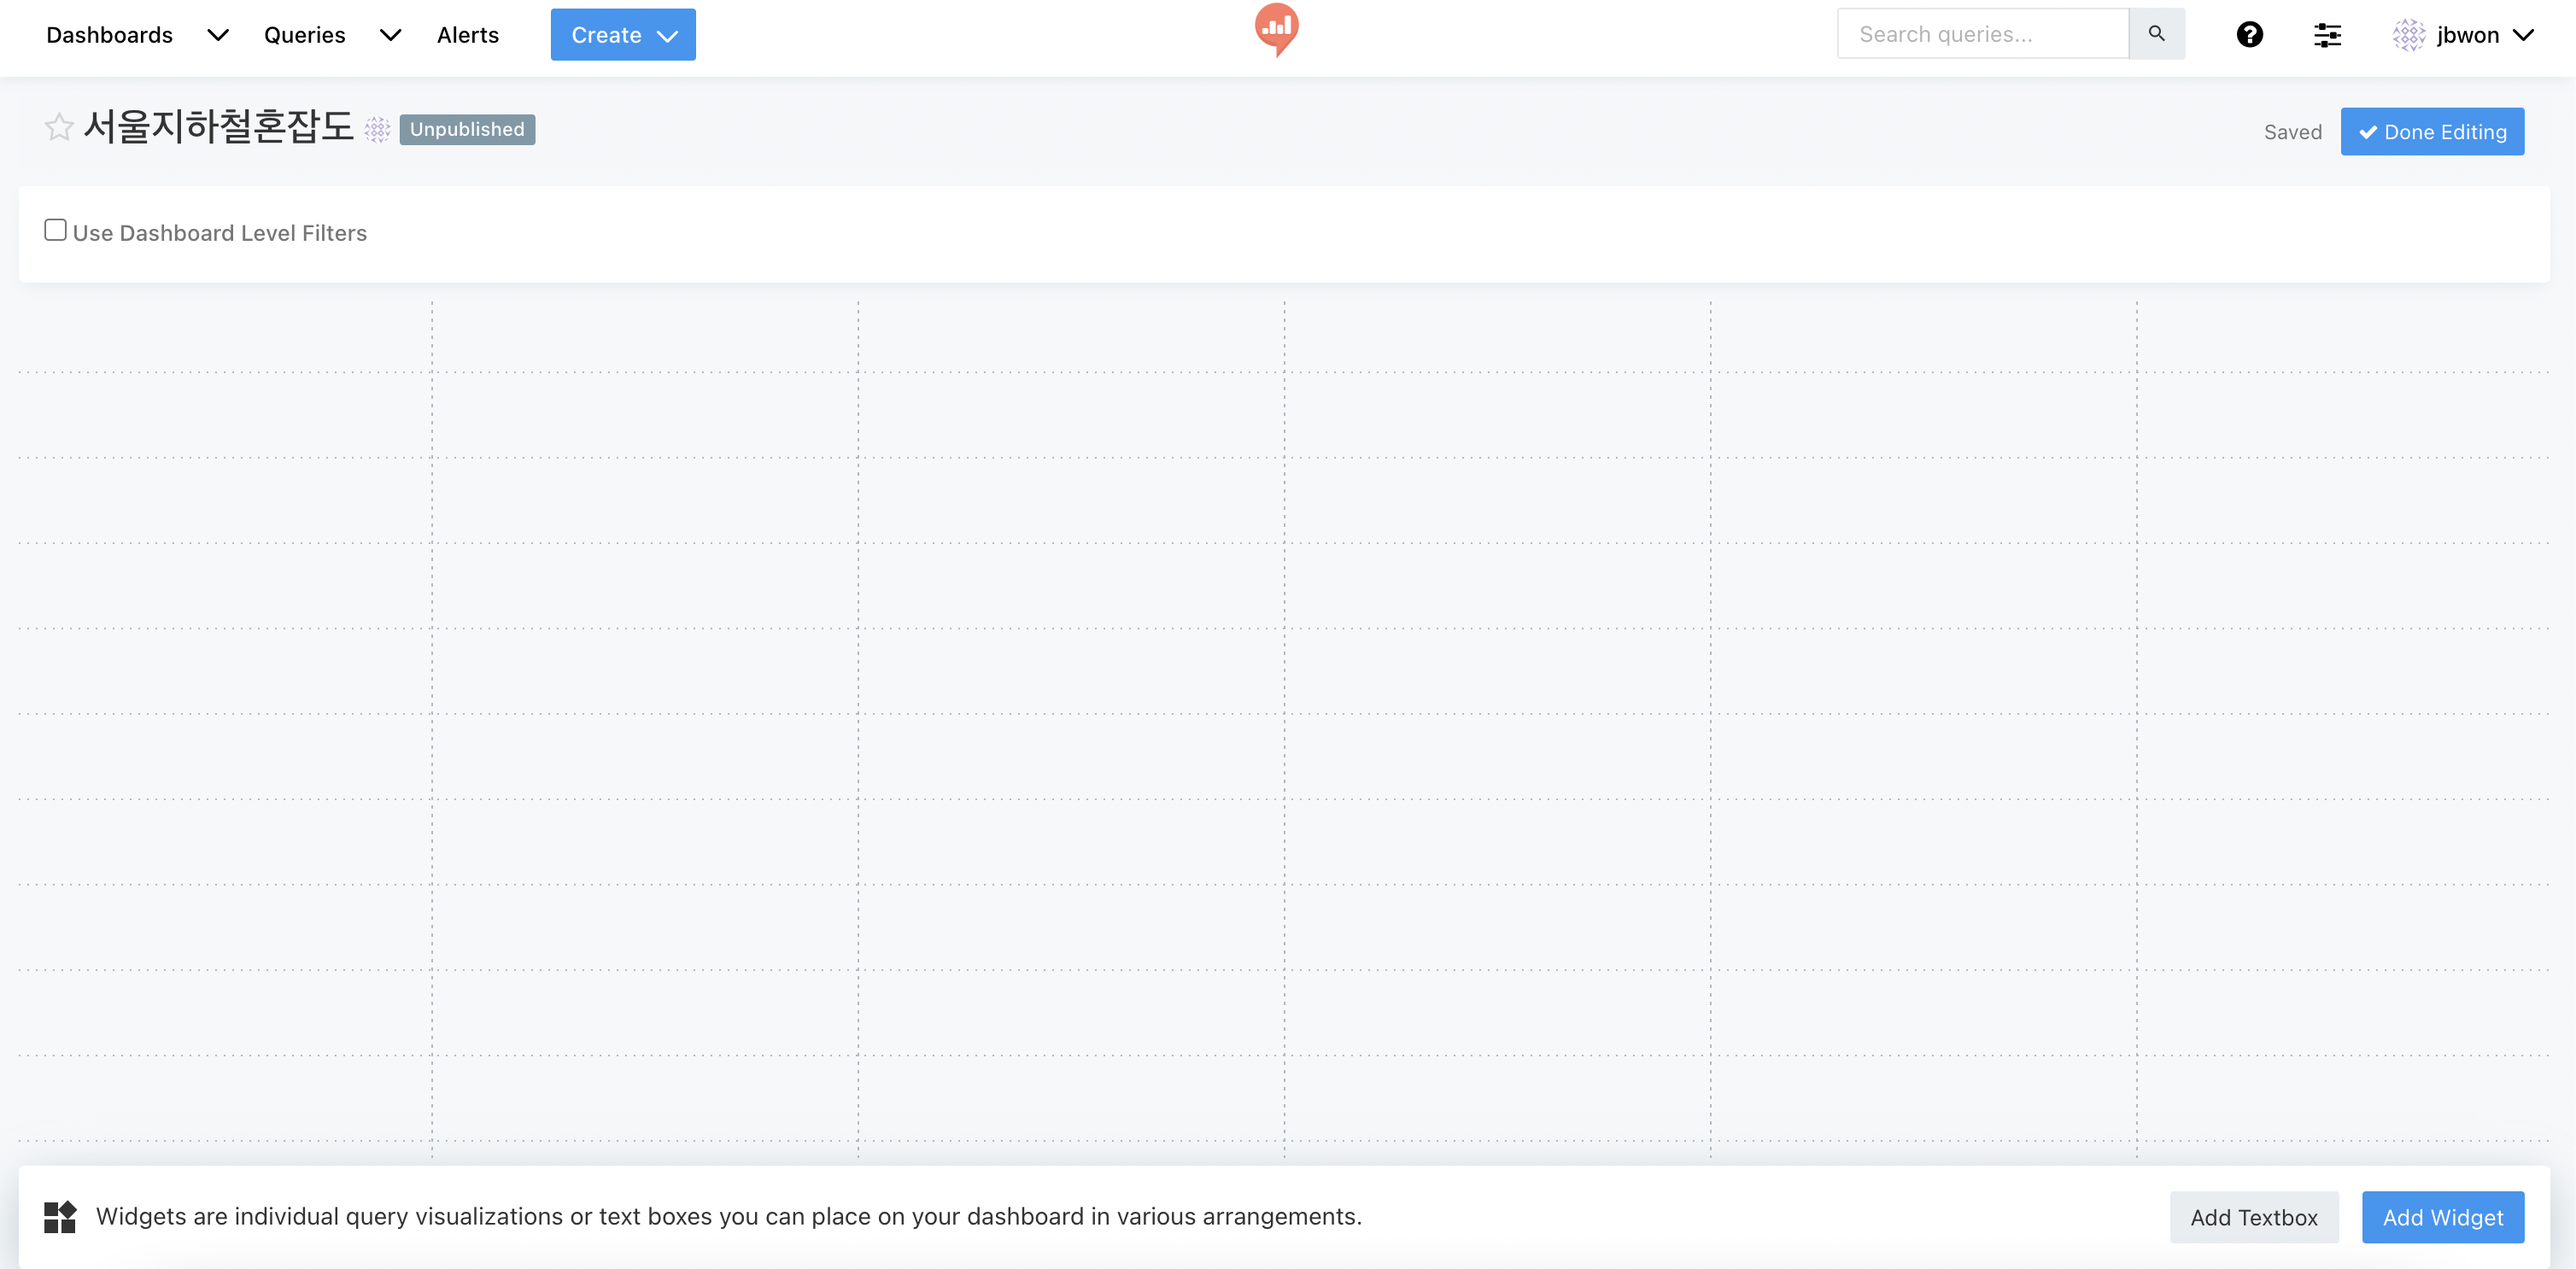Click the Add Textbox button

[2253, 1217]
